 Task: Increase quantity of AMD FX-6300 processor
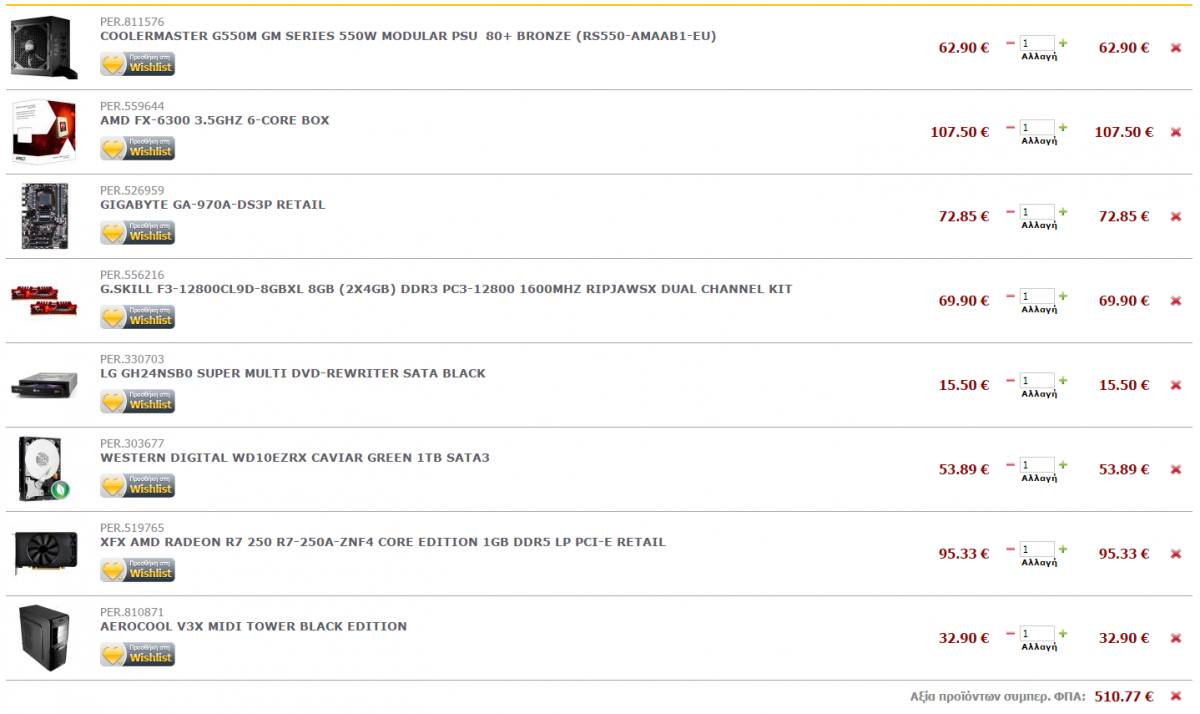(x=1063, y=127)
